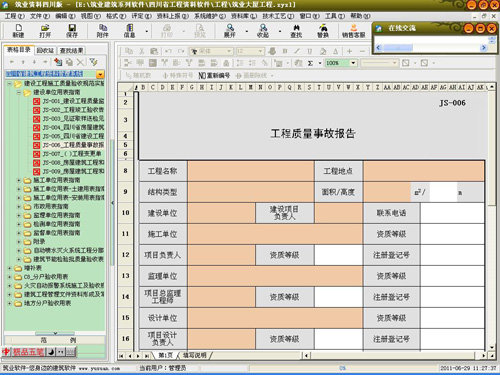This screenshot has height=375, width=500.
Task: Click the 打开 (Open) toolbar icon
Action: 45,31
